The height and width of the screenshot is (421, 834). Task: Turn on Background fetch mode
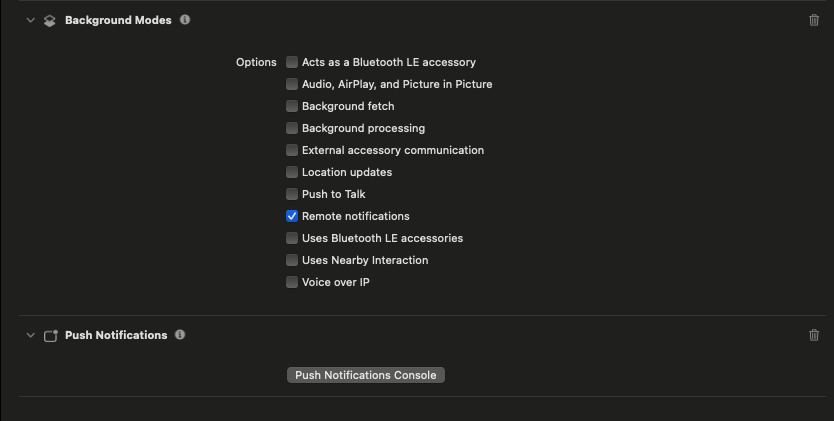[292, 106]
